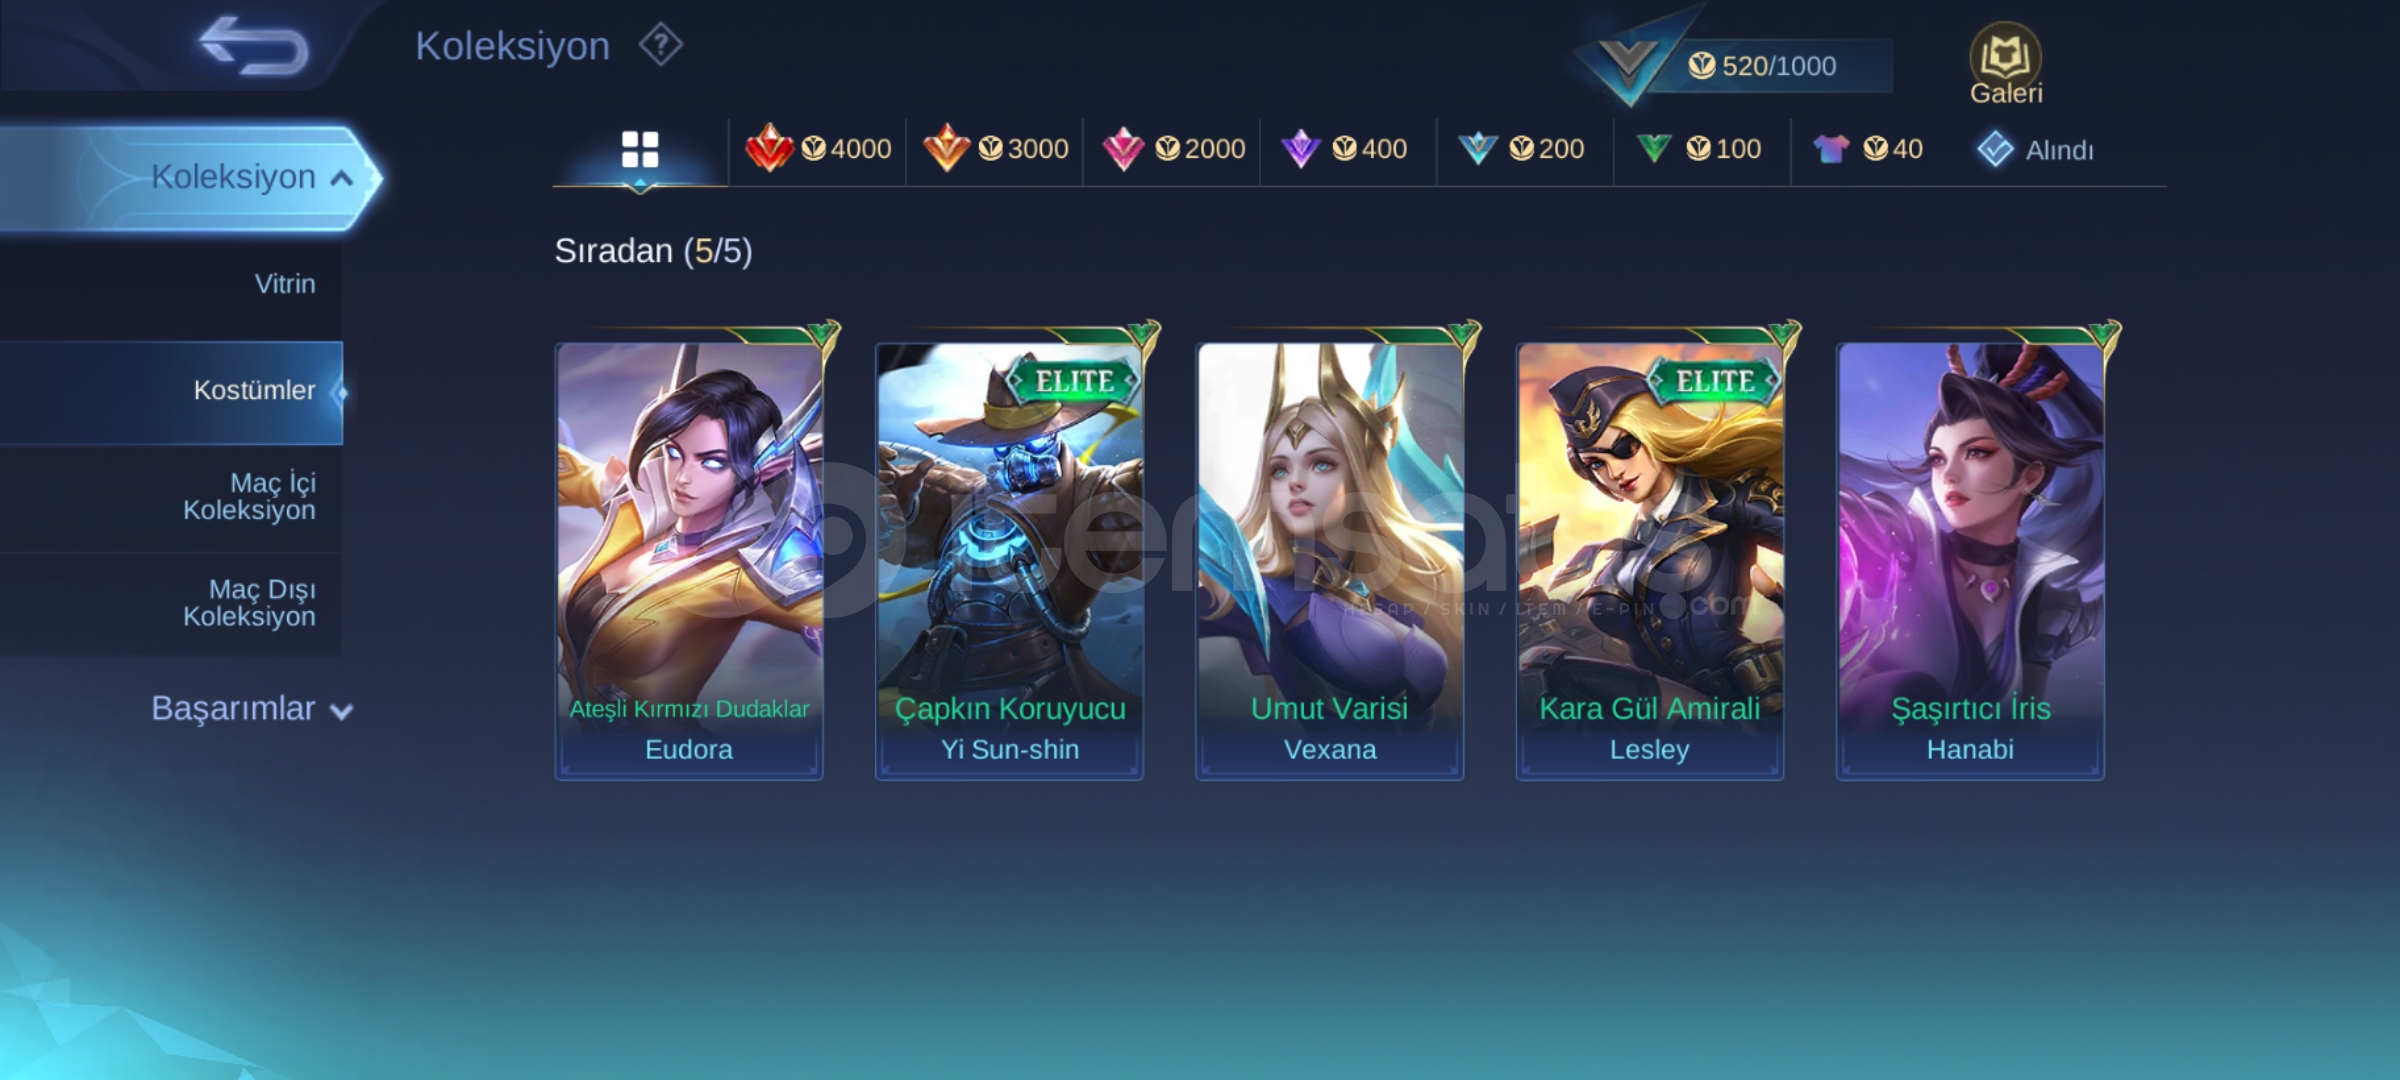The height and width of the screenshot is (1080, 2400).
Task: Open the Koleksiyon help question mark
Action: (x=661, y=46)
